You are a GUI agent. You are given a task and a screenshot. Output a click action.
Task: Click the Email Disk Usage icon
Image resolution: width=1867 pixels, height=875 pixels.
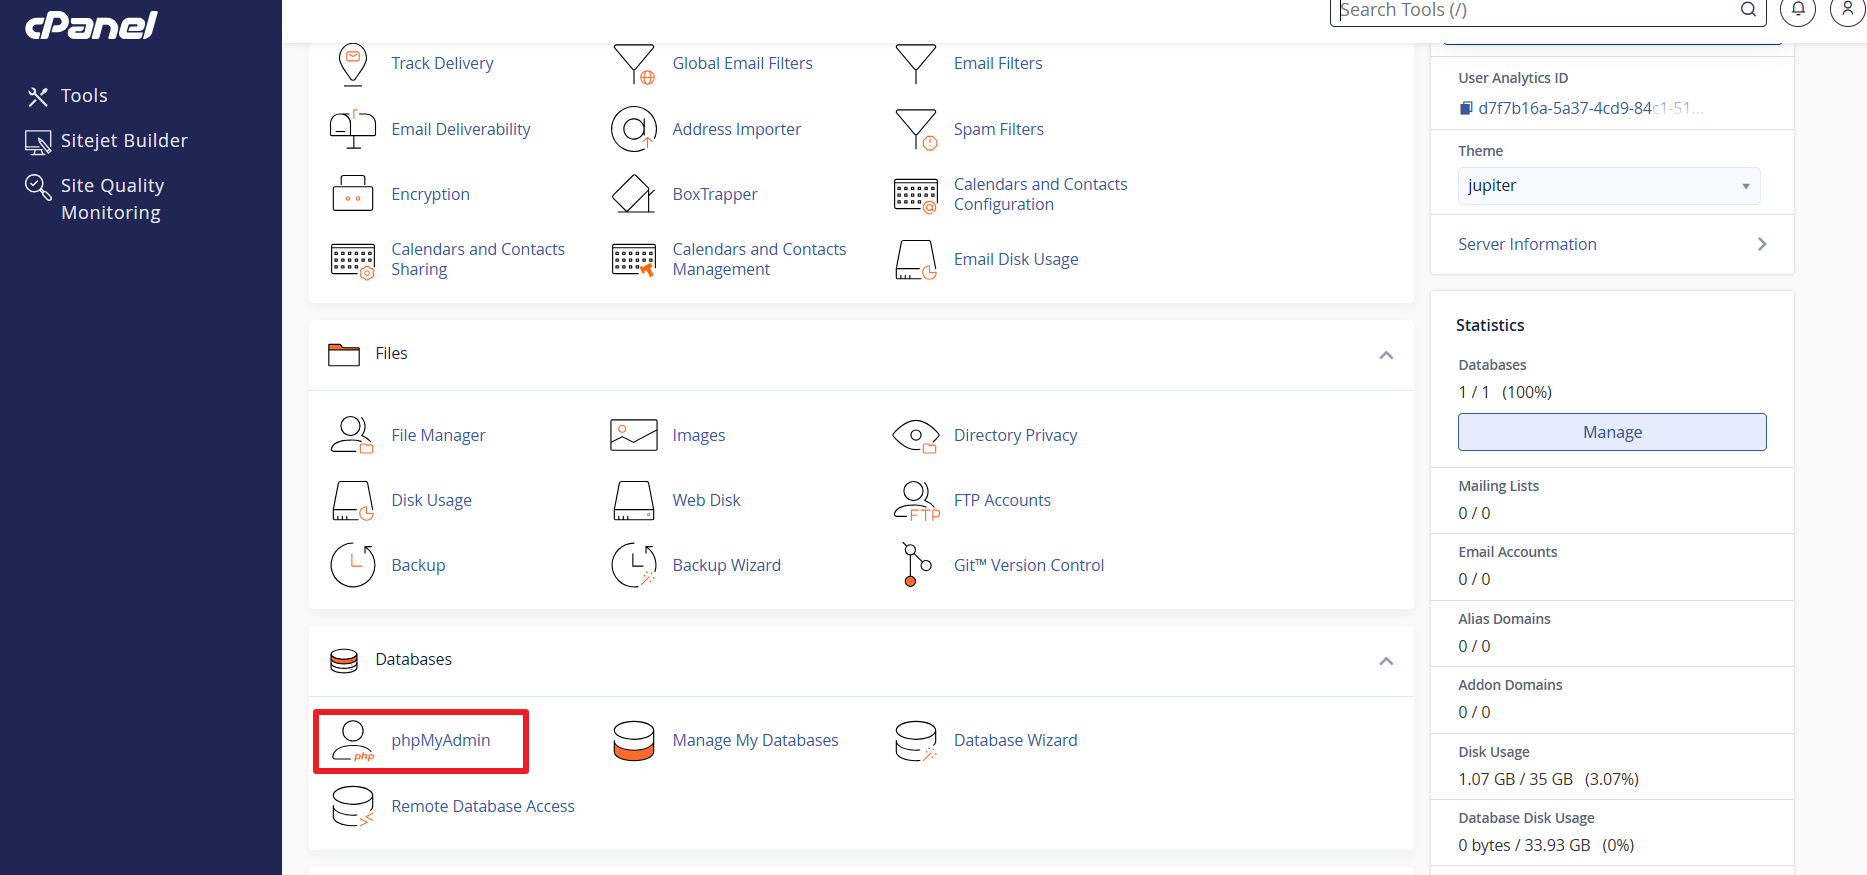point(916,260)
